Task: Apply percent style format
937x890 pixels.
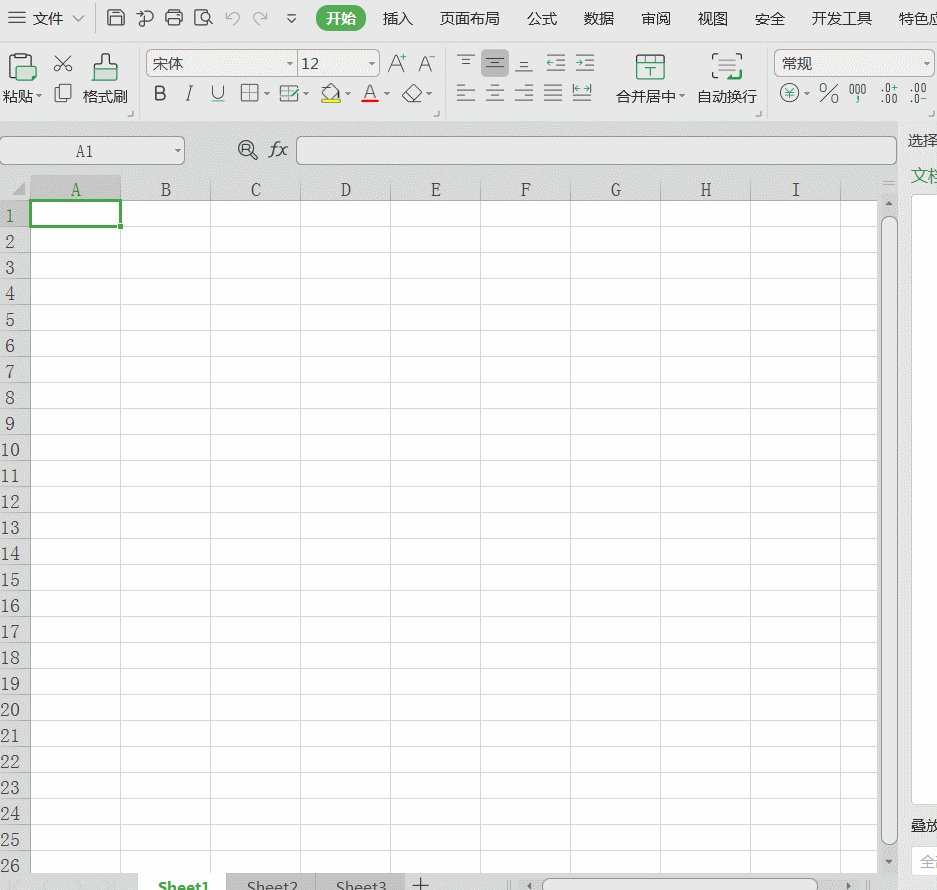Action: (x=829, y=93)
